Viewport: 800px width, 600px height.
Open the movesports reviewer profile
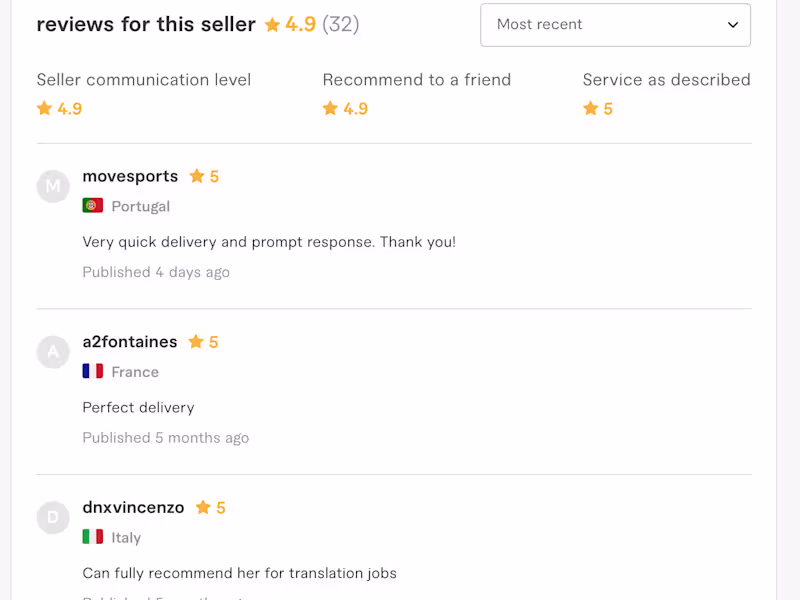point(130,176)
